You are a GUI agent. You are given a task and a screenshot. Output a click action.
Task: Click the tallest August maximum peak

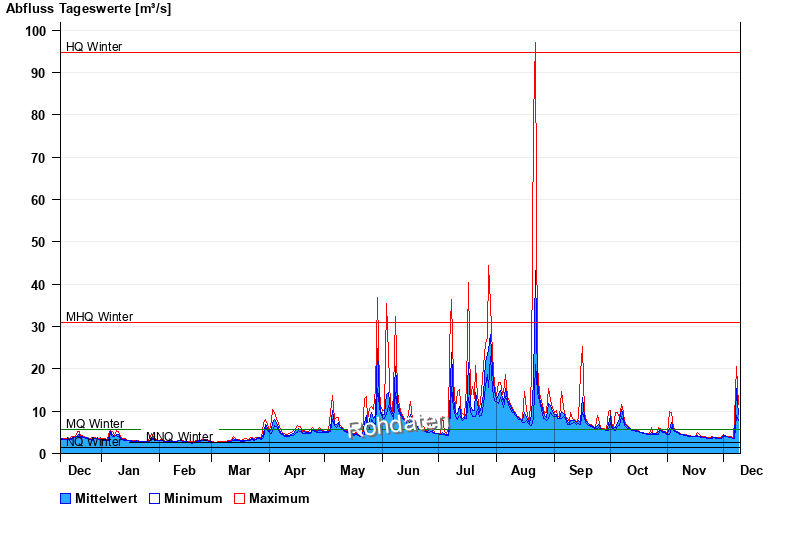click(535, 45)
